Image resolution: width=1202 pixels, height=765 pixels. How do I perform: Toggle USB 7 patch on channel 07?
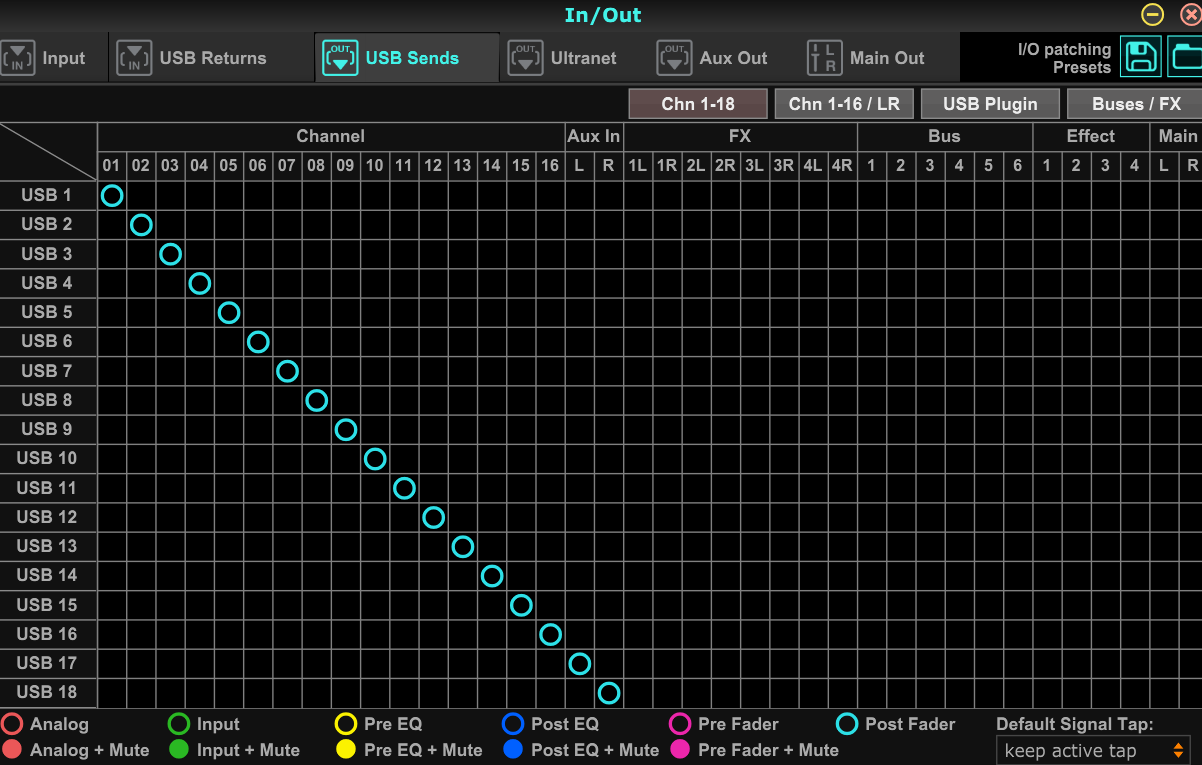[x=287, y=371]
